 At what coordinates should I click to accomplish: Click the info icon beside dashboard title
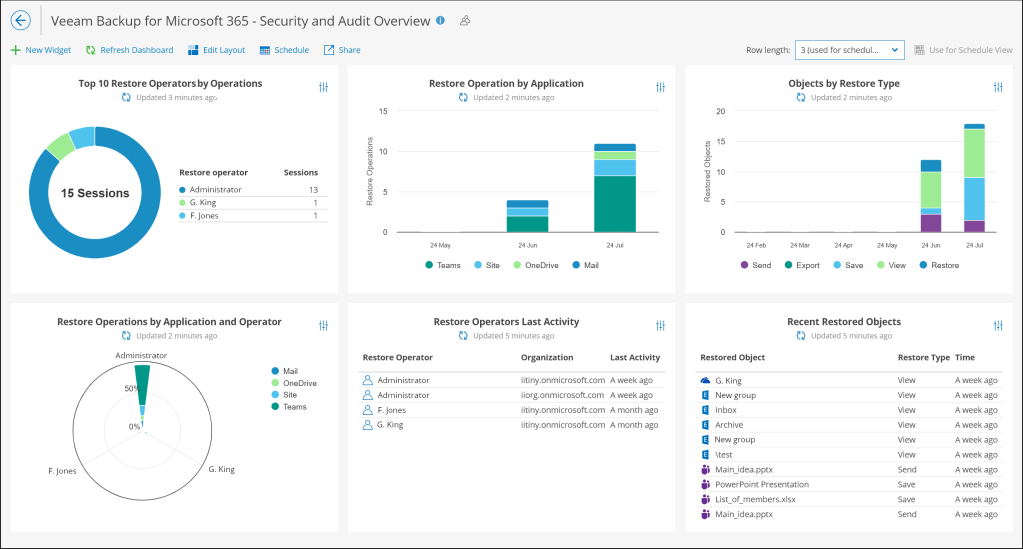[441, 20]
